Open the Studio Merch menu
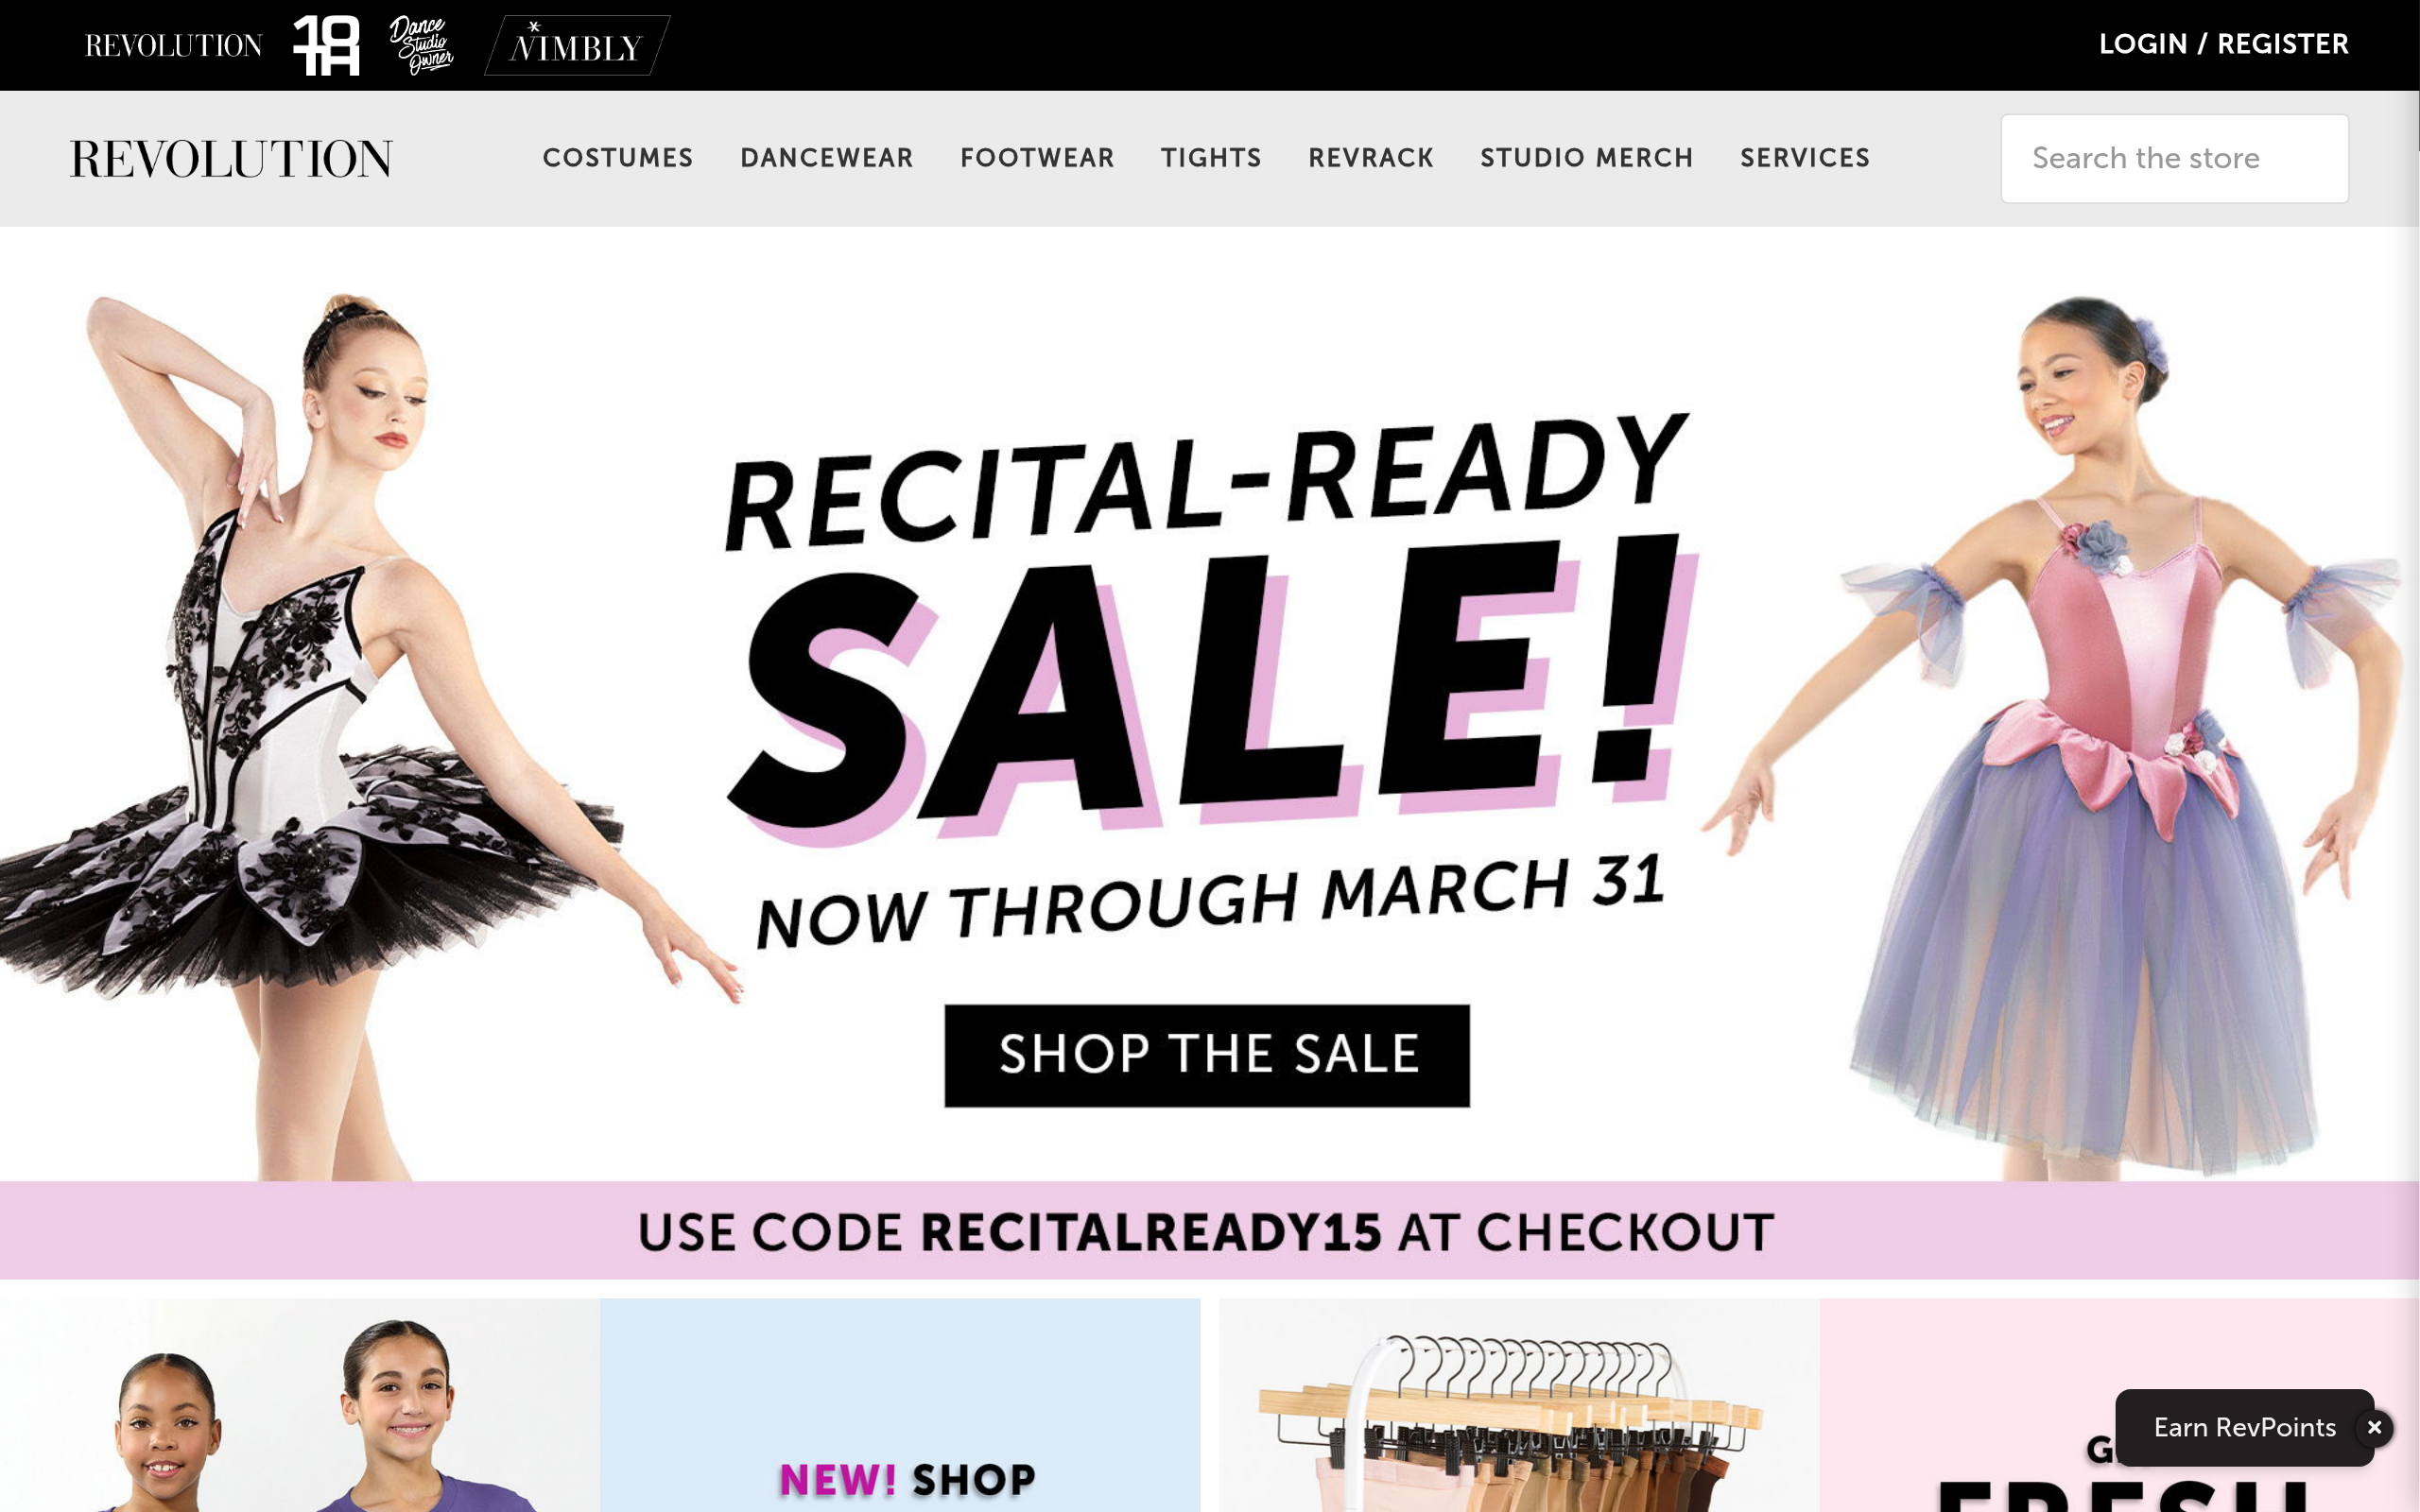 click(1587, 158)
